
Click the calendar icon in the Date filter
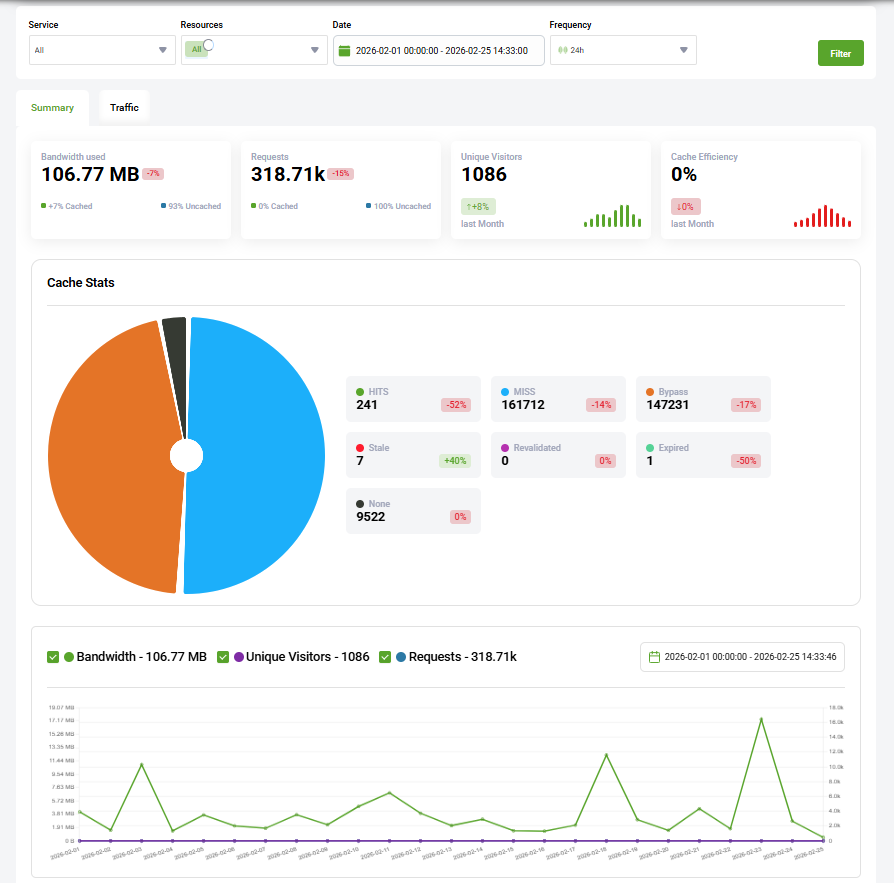(x=345, y=50)
